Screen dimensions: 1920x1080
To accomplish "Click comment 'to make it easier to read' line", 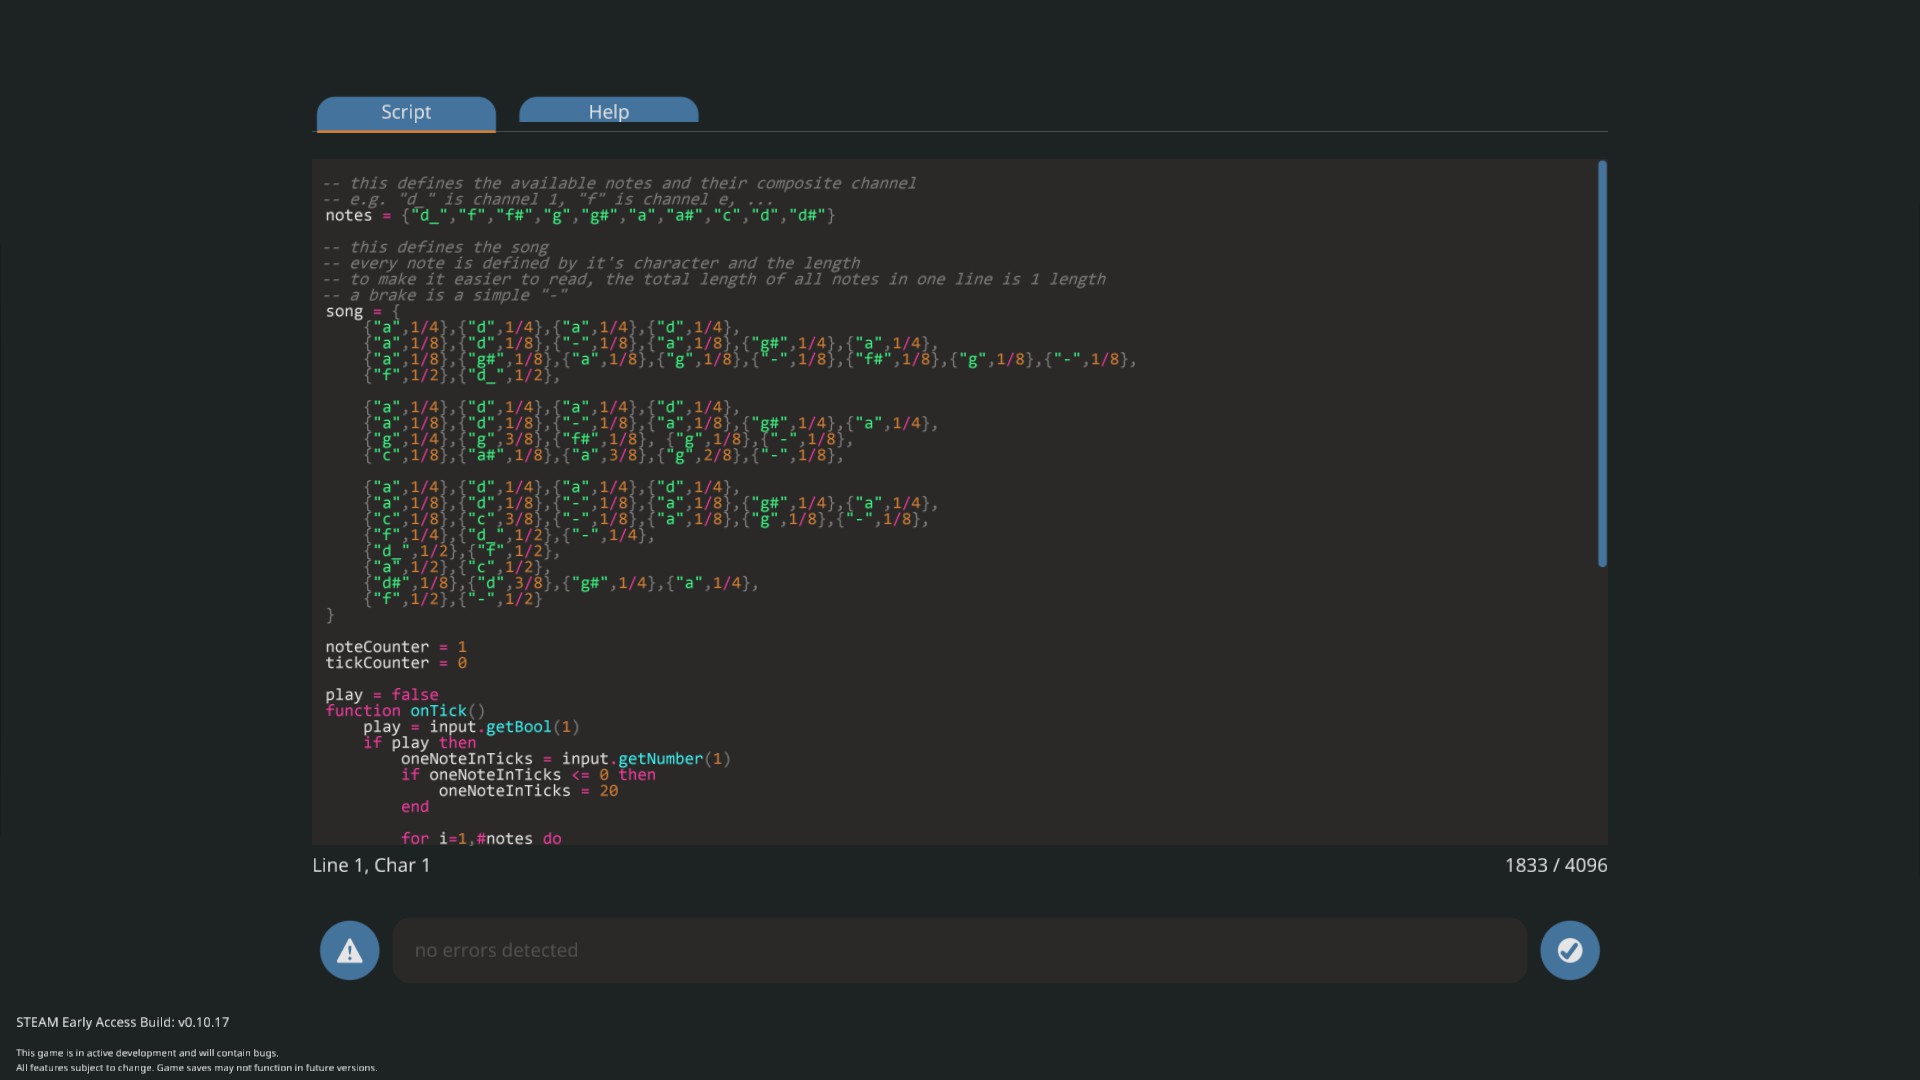I will tap(714, 279).
